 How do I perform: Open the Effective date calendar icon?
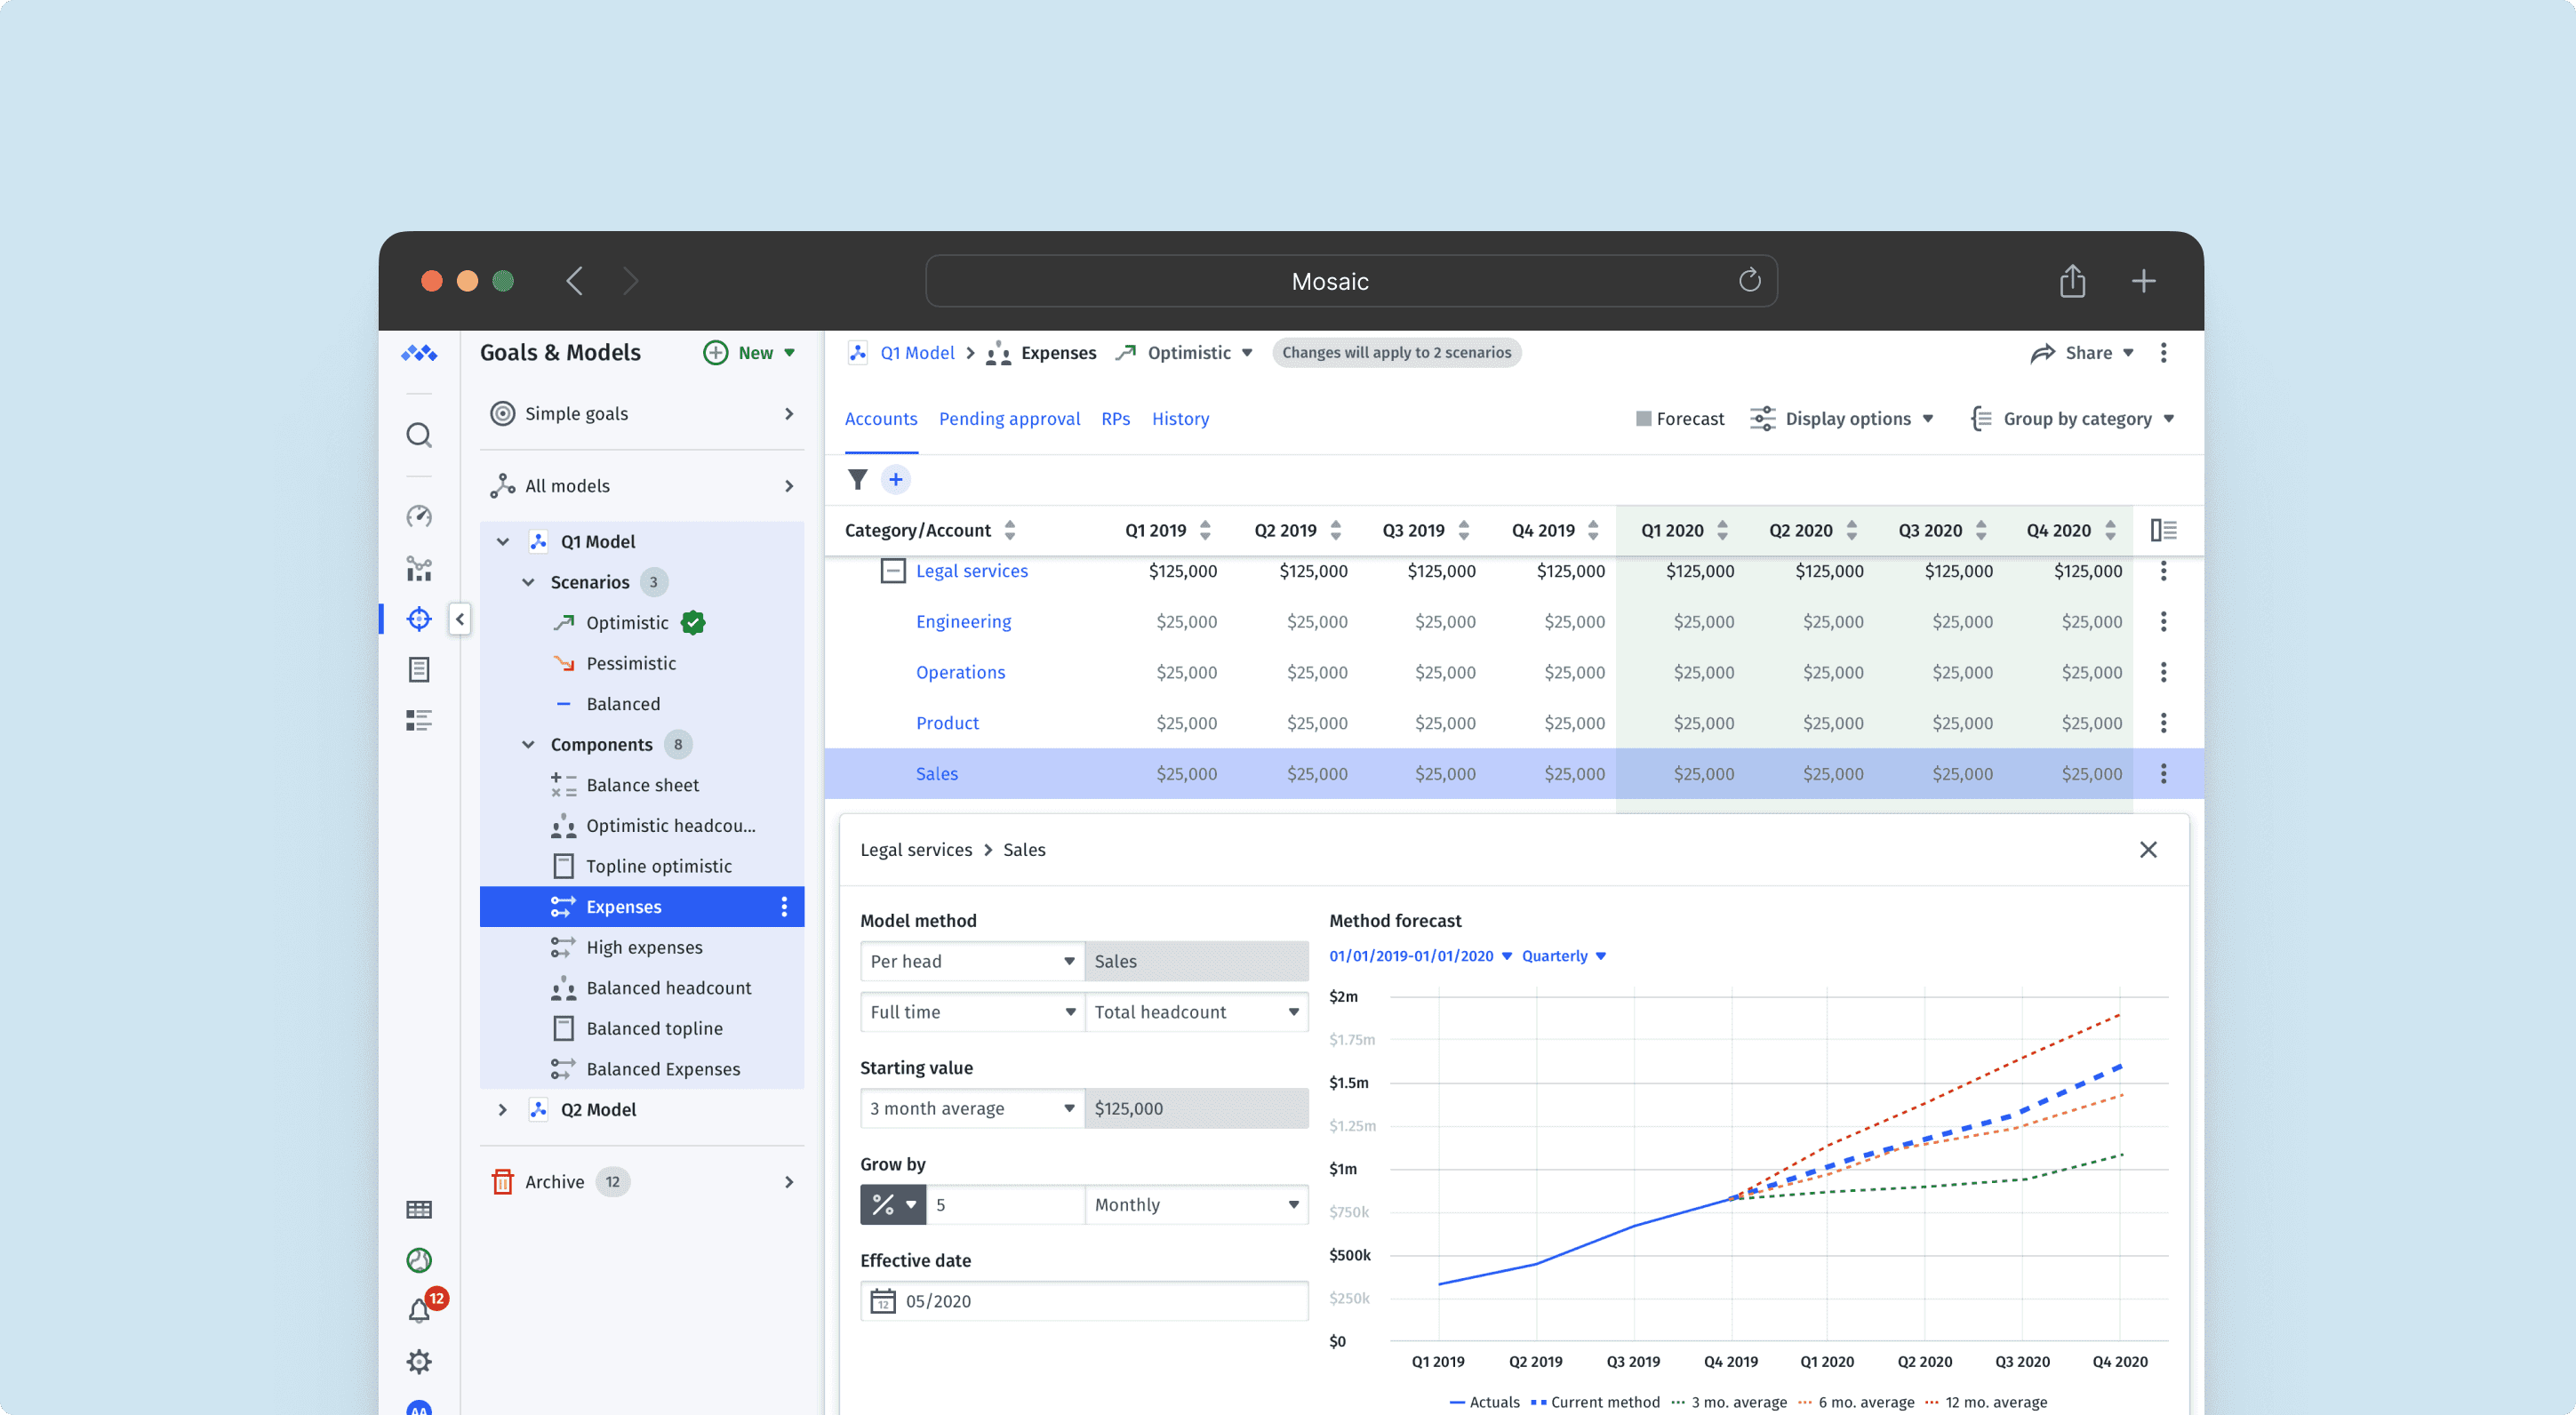(x=882, y=1301)
